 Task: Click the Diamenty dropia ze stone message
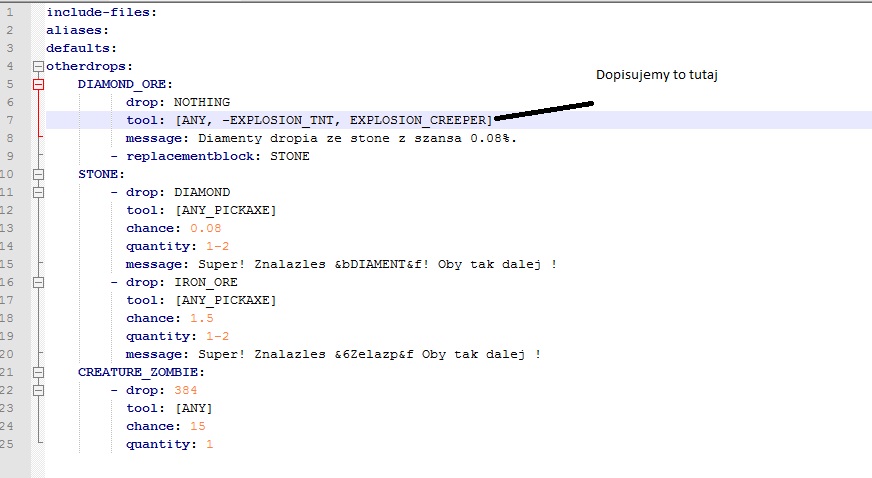point(358,138)
